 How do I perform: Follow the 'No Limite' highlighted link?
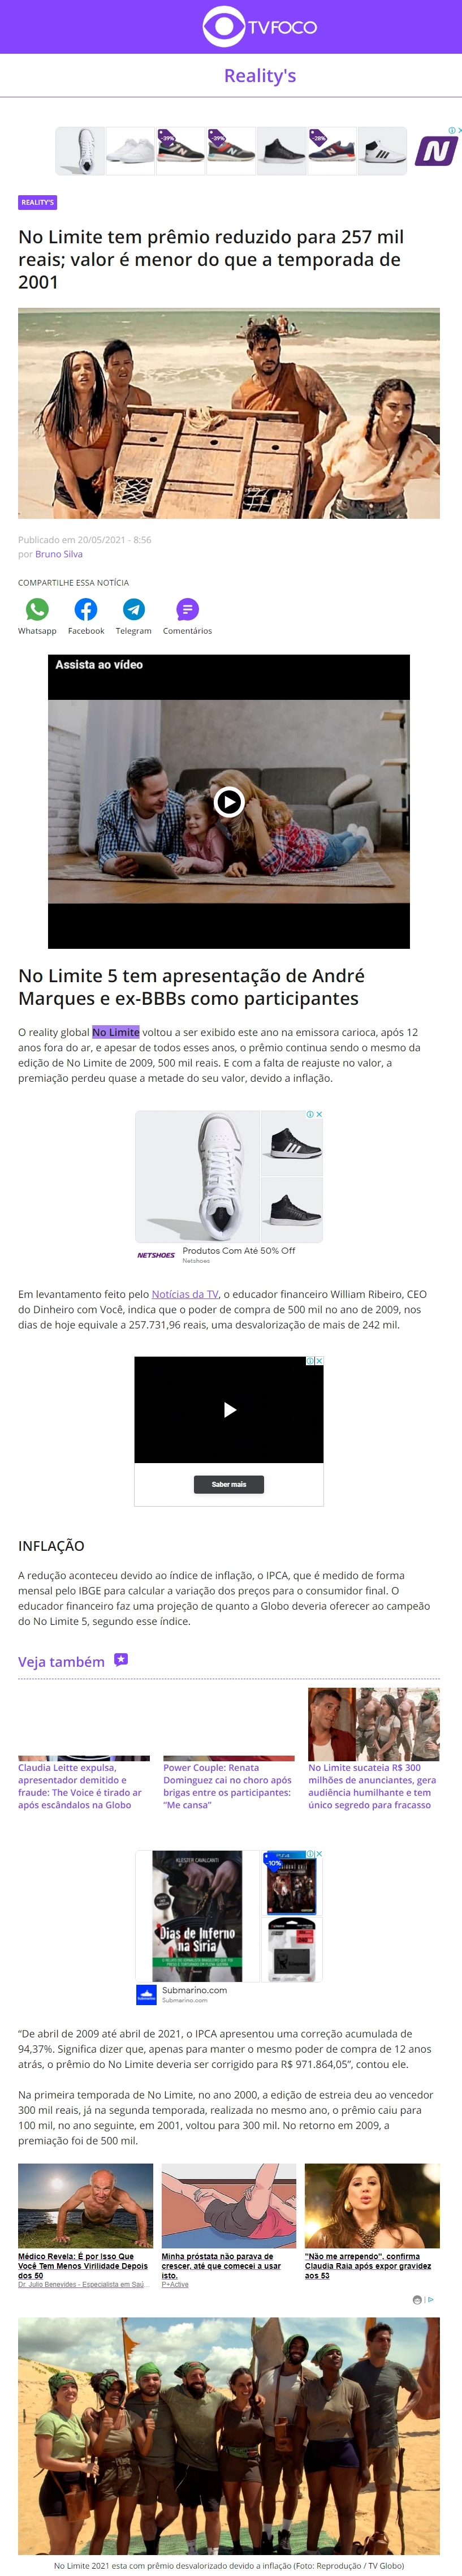point(116,1032)
